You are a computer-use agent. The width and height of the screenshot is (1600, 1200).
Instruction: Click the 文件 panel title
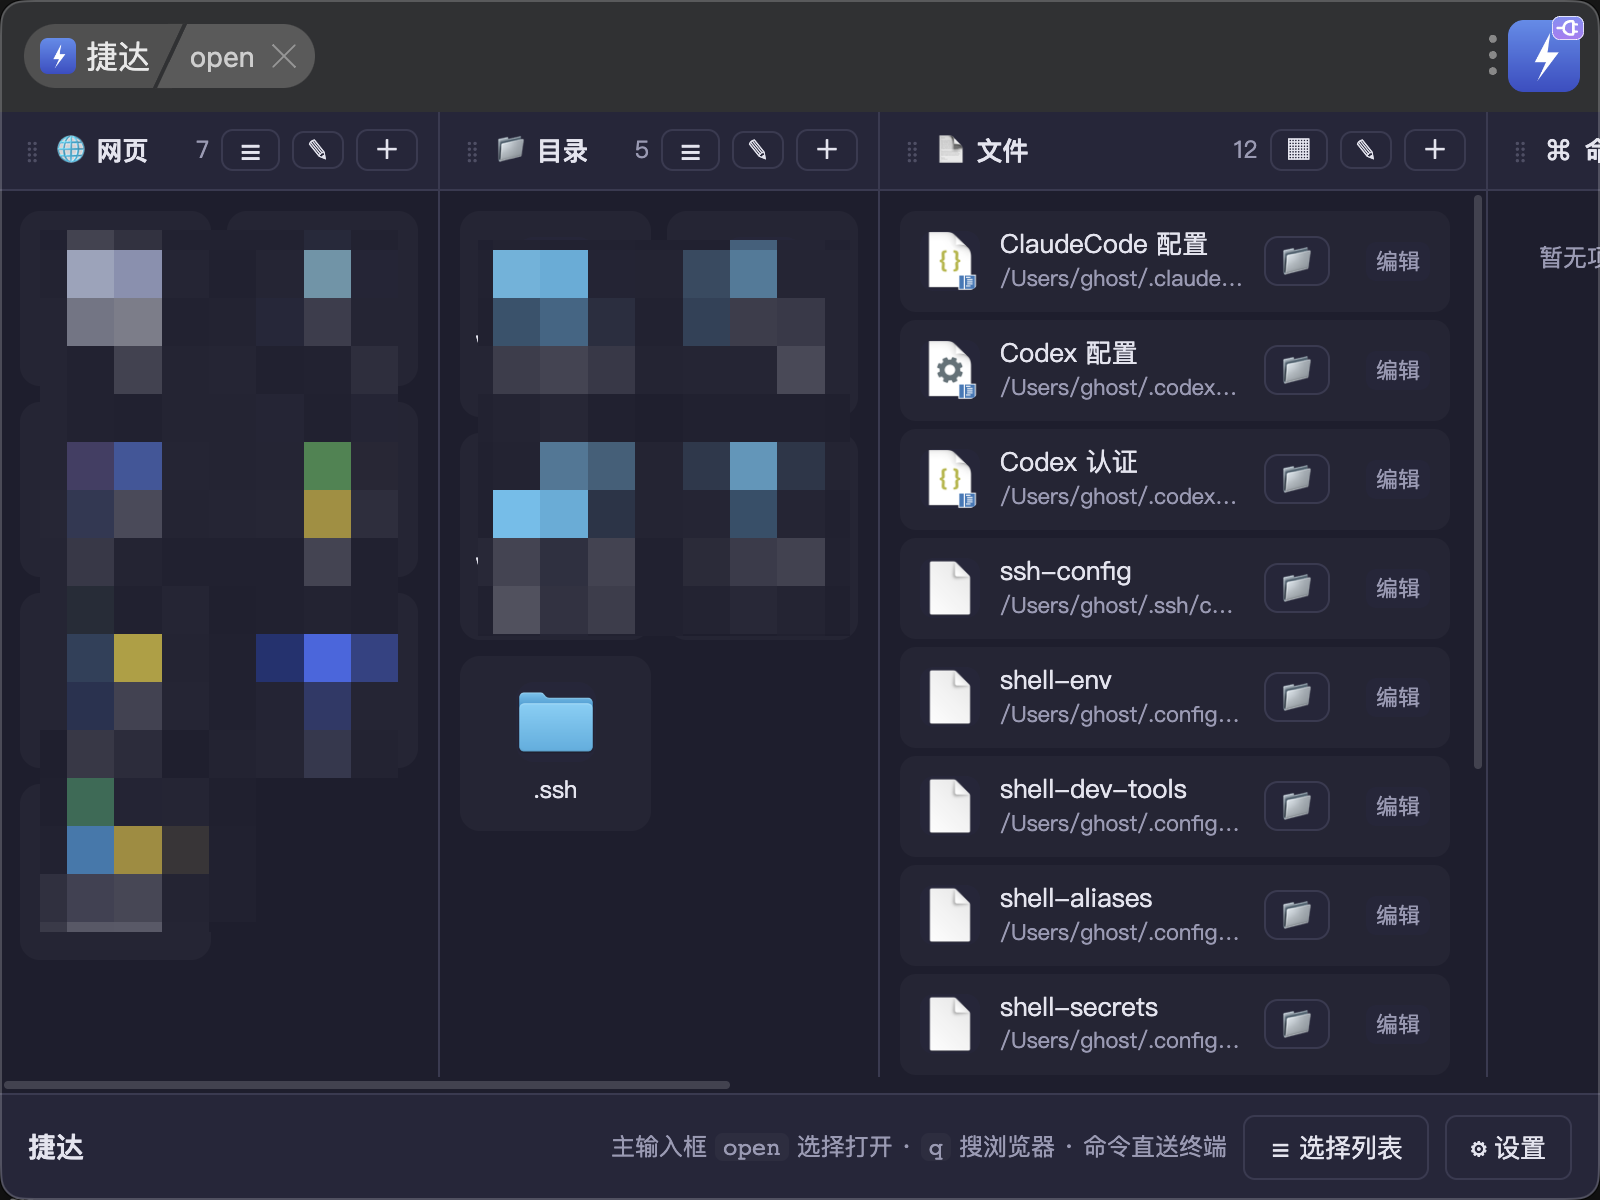click(1002, 151)
